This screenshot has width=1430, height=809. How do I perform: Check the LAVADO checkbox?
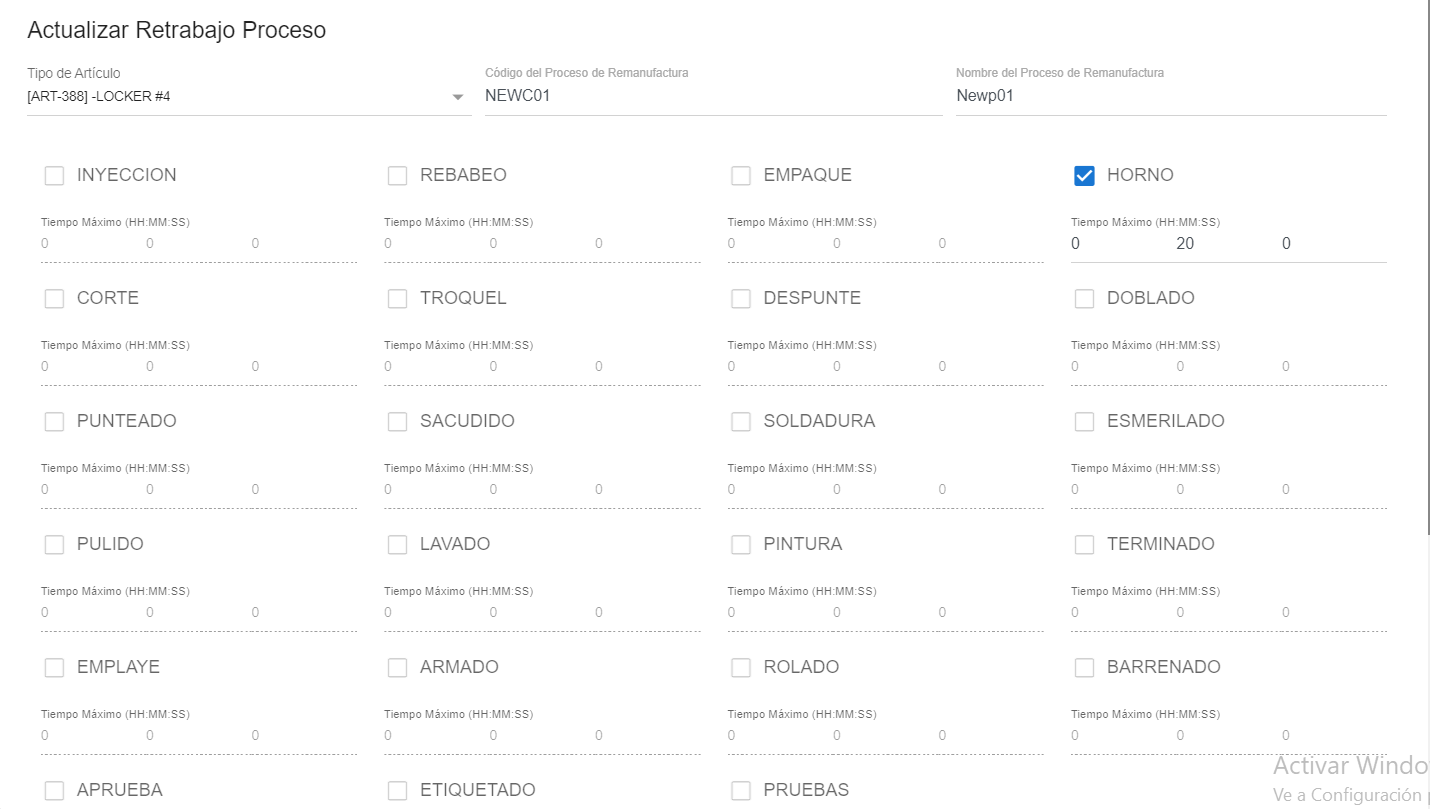point(397,545)
